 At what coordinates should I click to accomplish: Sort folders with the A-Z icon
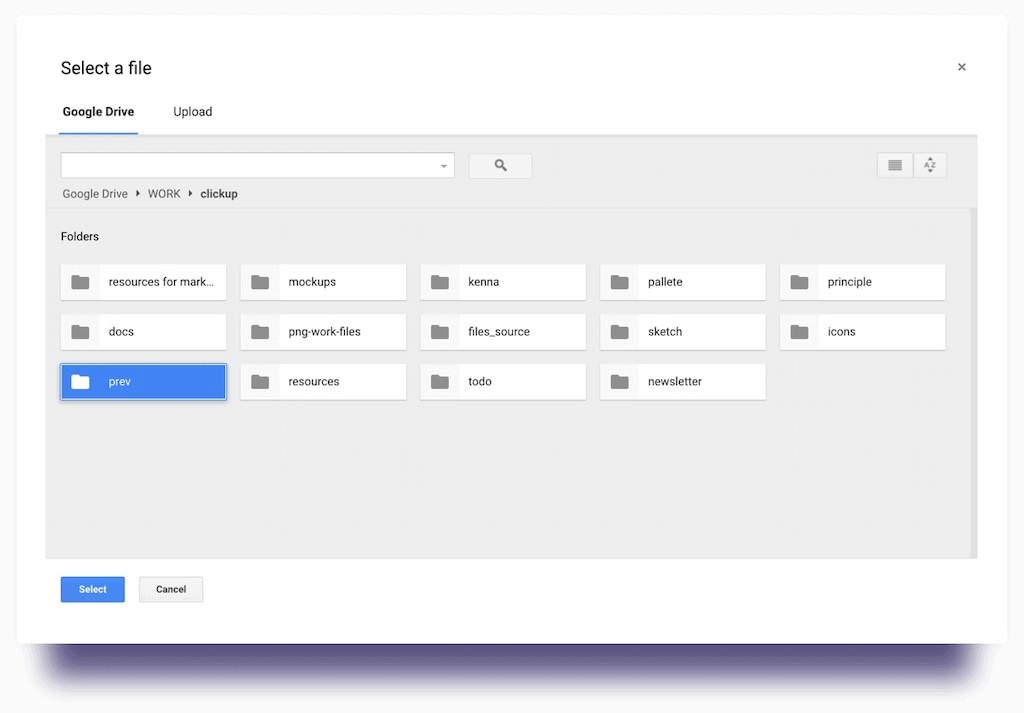(930, 165)
